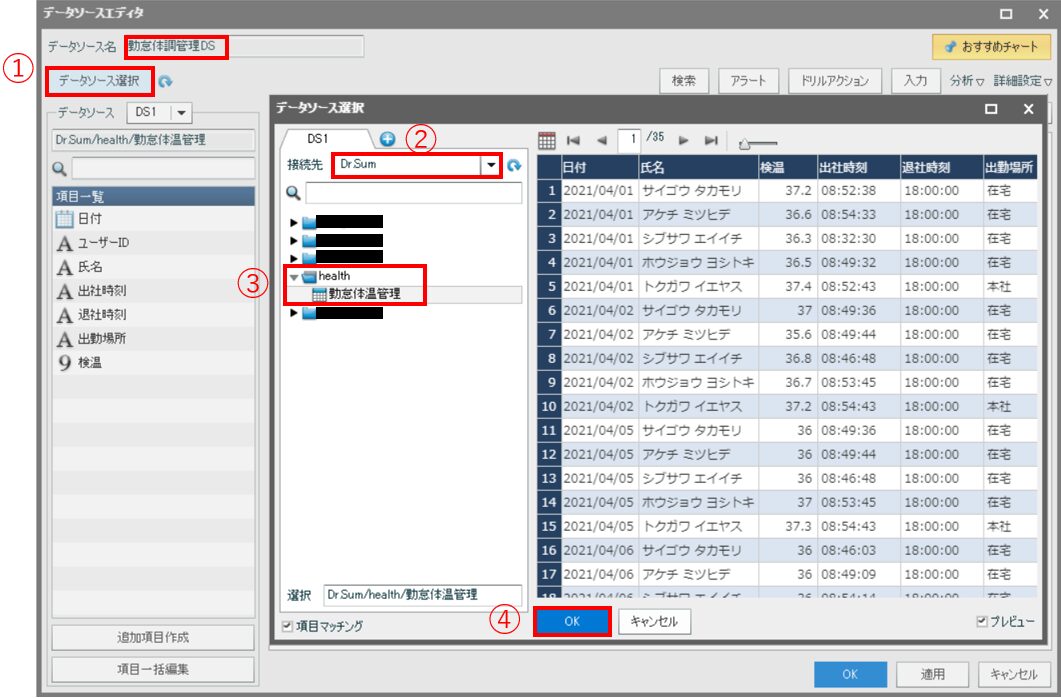Jump to last preview page
The image size is (1061, 698).
[711, 140]
